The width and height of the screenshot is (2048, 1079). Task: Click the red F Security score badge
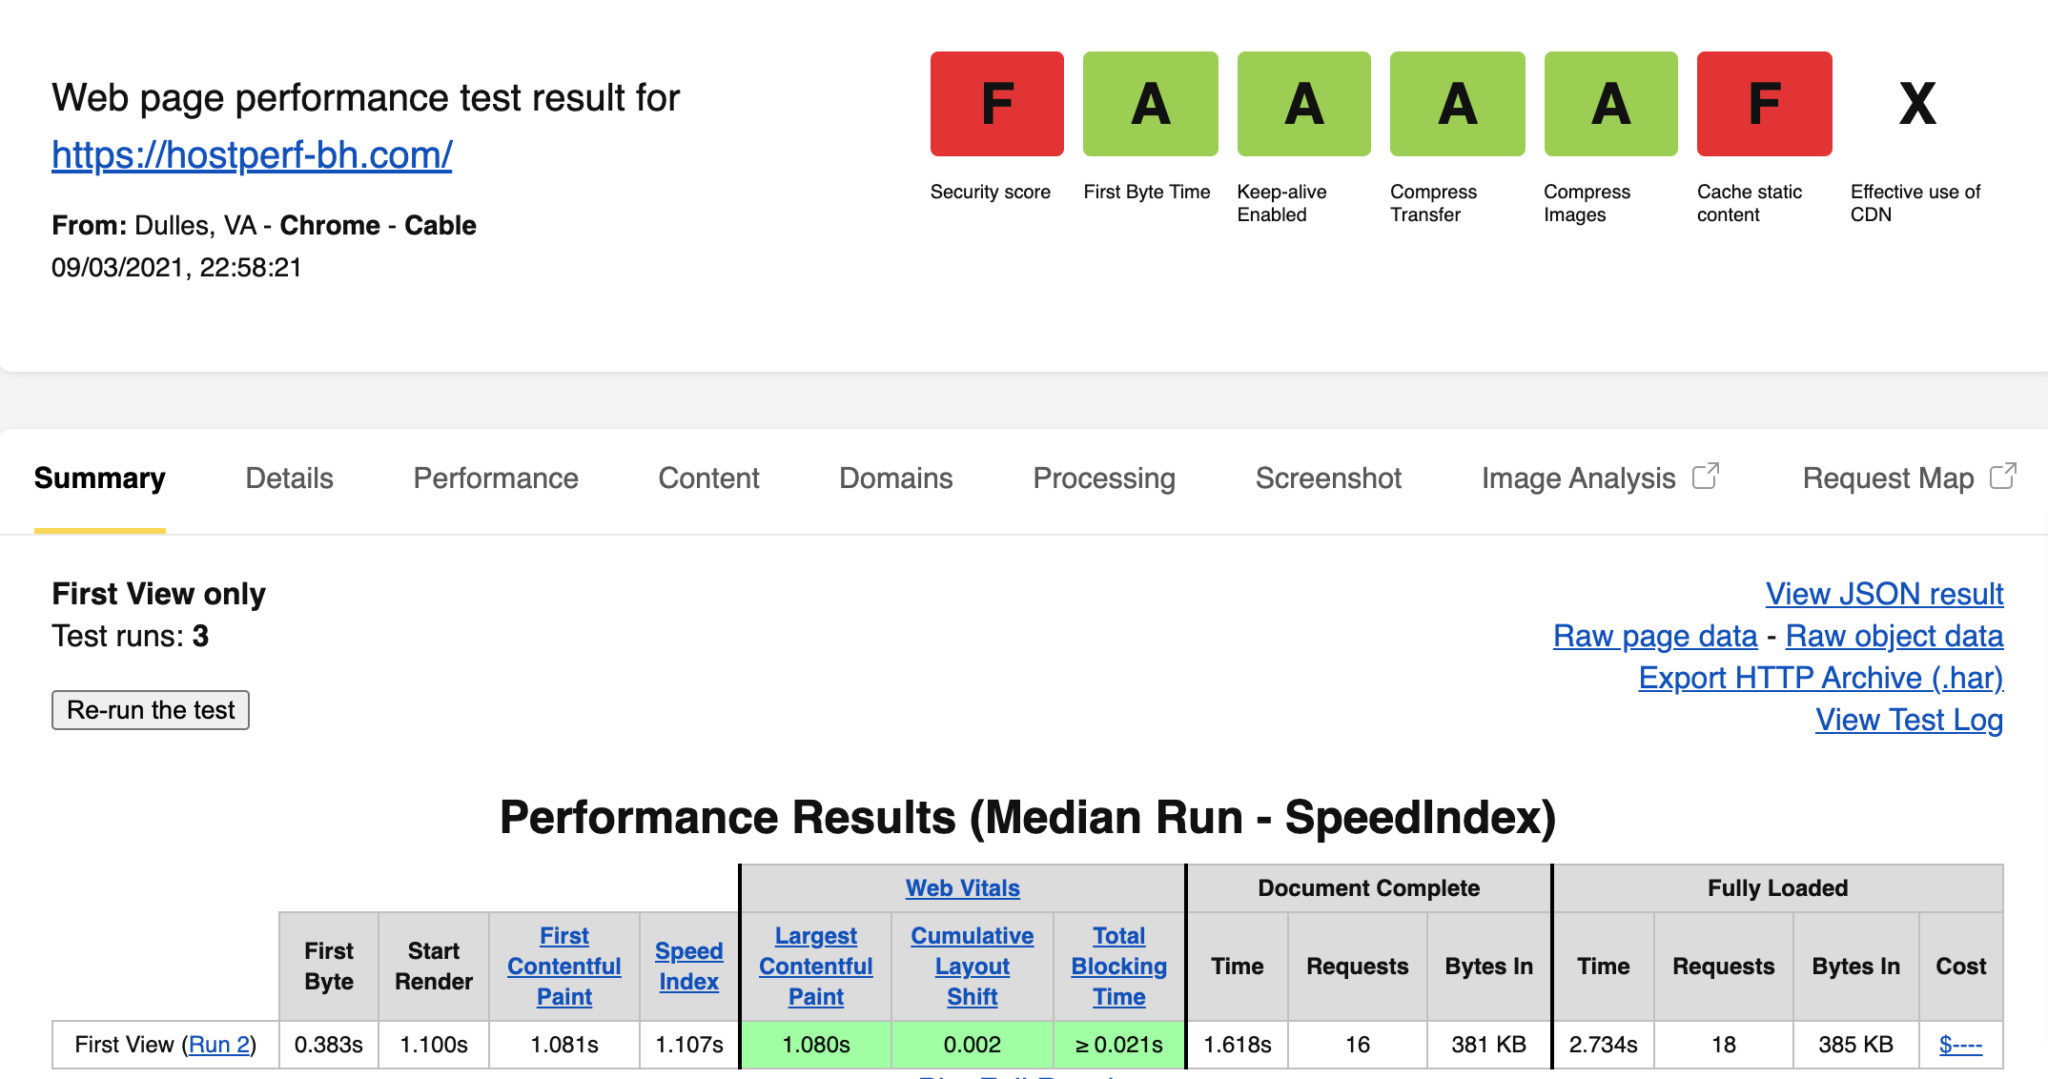(997, 104)
